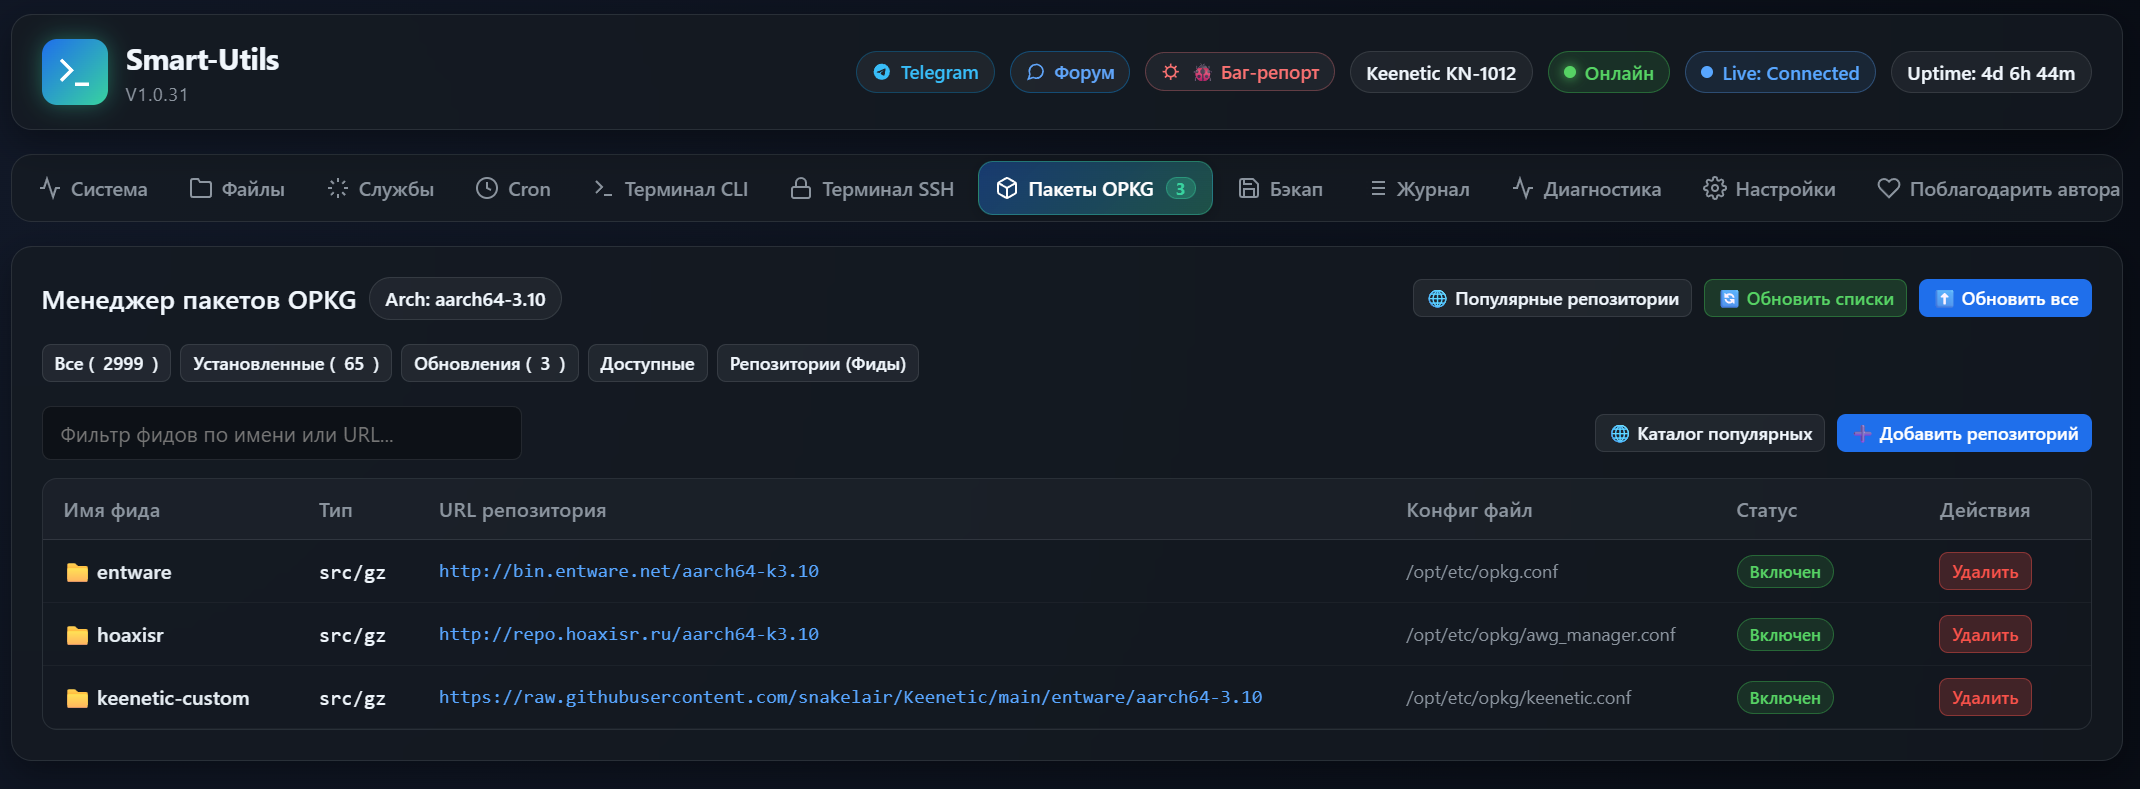The height and width of the screenshot is (789, 2140).
Task: Click Обновить списки button
Action: pos(1805,298)
